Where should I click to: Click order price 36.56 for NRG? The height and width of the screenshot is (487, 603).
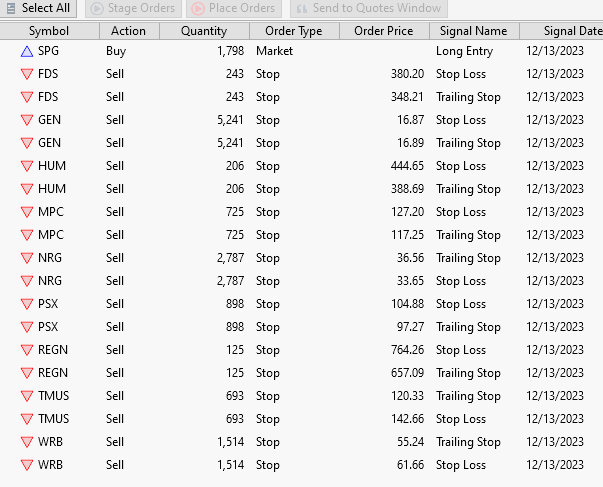(410, 258)
